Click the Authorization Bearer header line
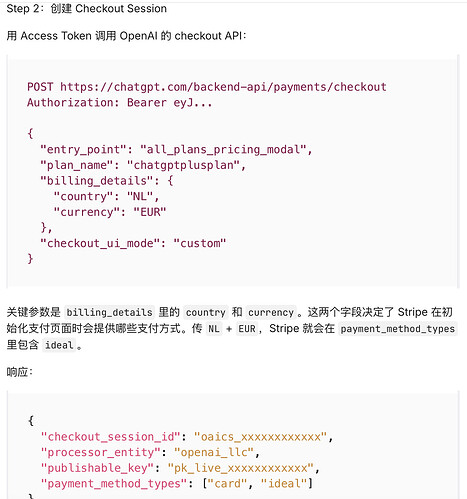Screen dimensions: 467x499 pos(120,103)
